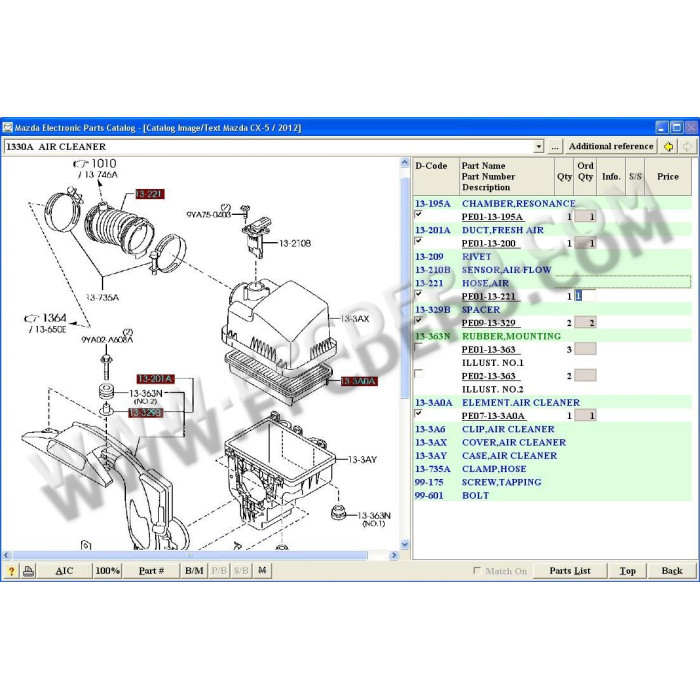Select the HOSE,AIR row
Viewport: 700px width, 700px height.
[x=552, y=283]
